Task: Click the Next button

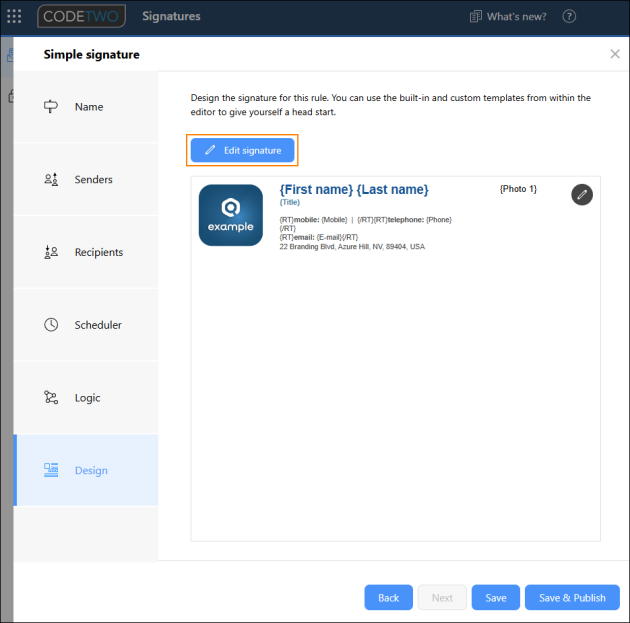Action: coord(442,597)
